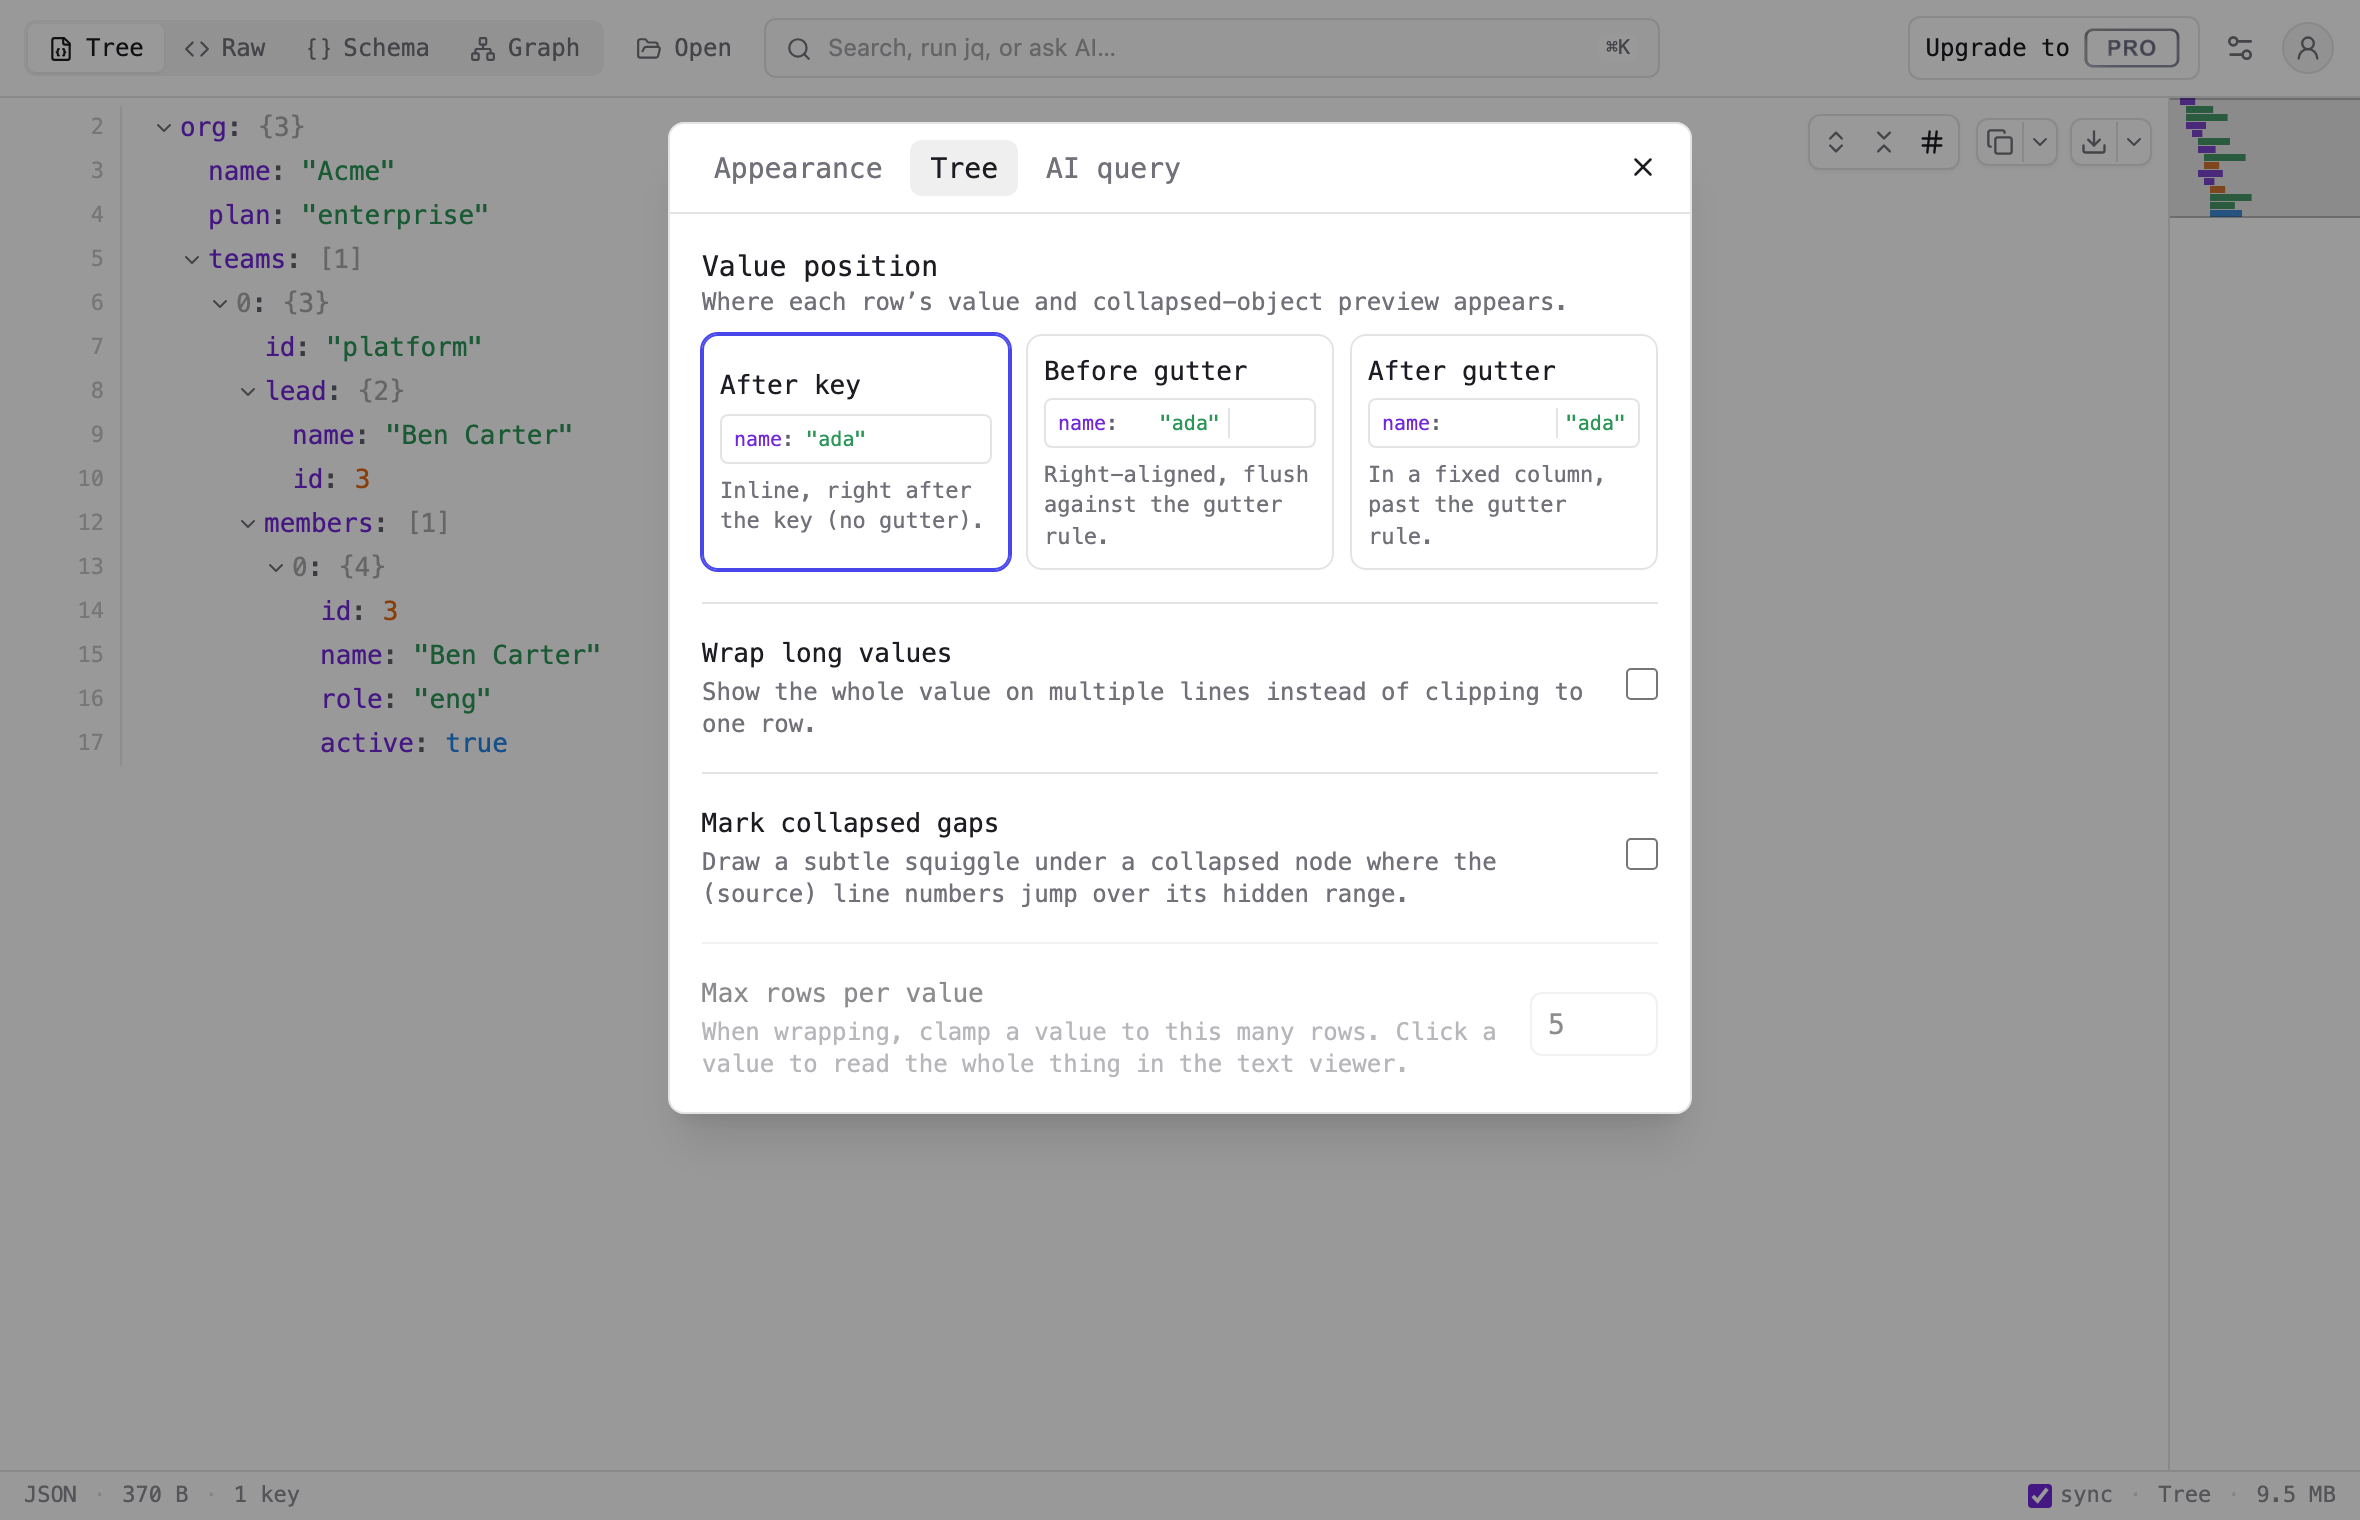Click the download icon in the toolbar
The height and width of the screenshot is (1520, 2360).
pos(2094,142)
